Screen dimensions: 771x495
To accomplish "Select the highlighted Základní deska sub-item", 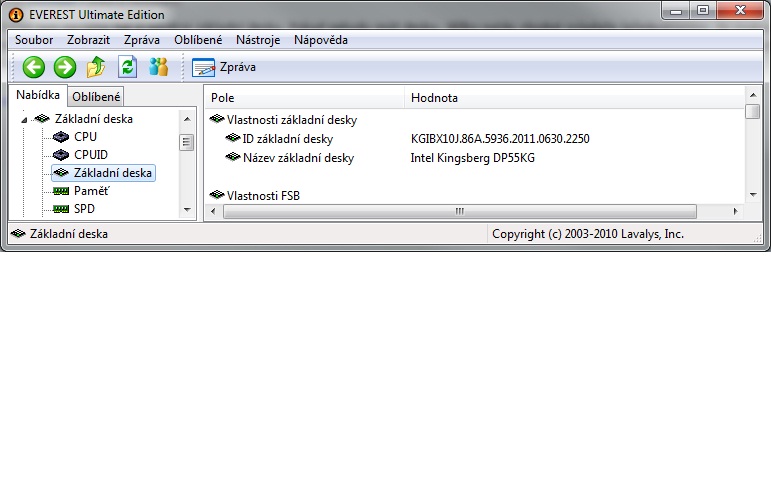I will [104, 173].
